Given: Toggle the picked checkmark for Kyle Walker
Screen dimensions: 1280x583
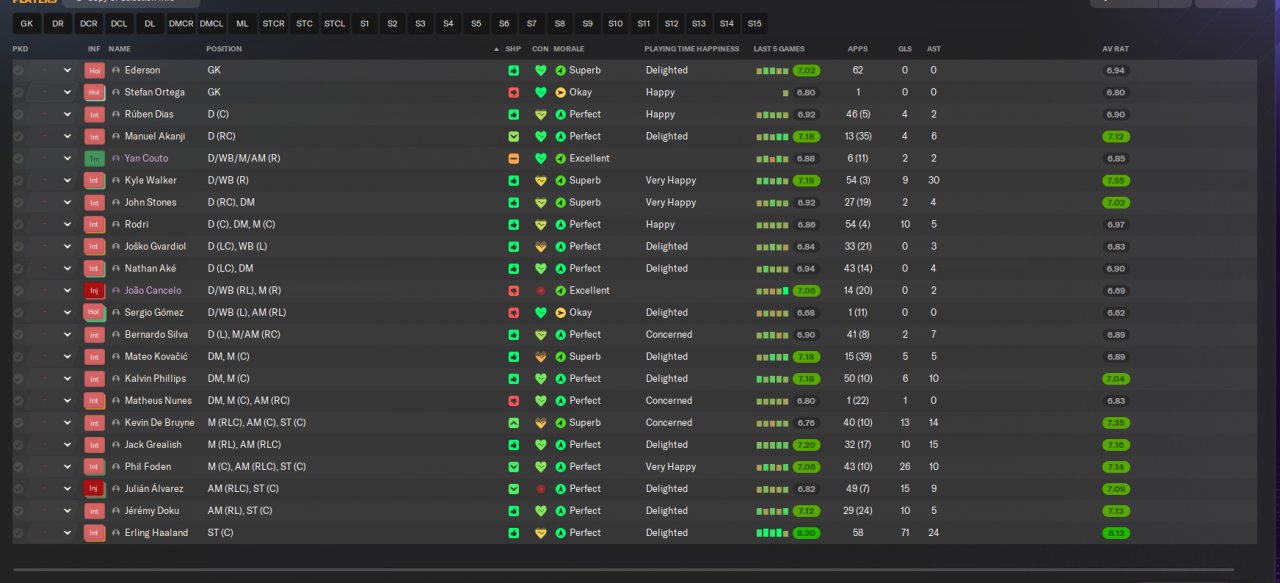Looking at the screenshot, I should (x=18, y=180).
